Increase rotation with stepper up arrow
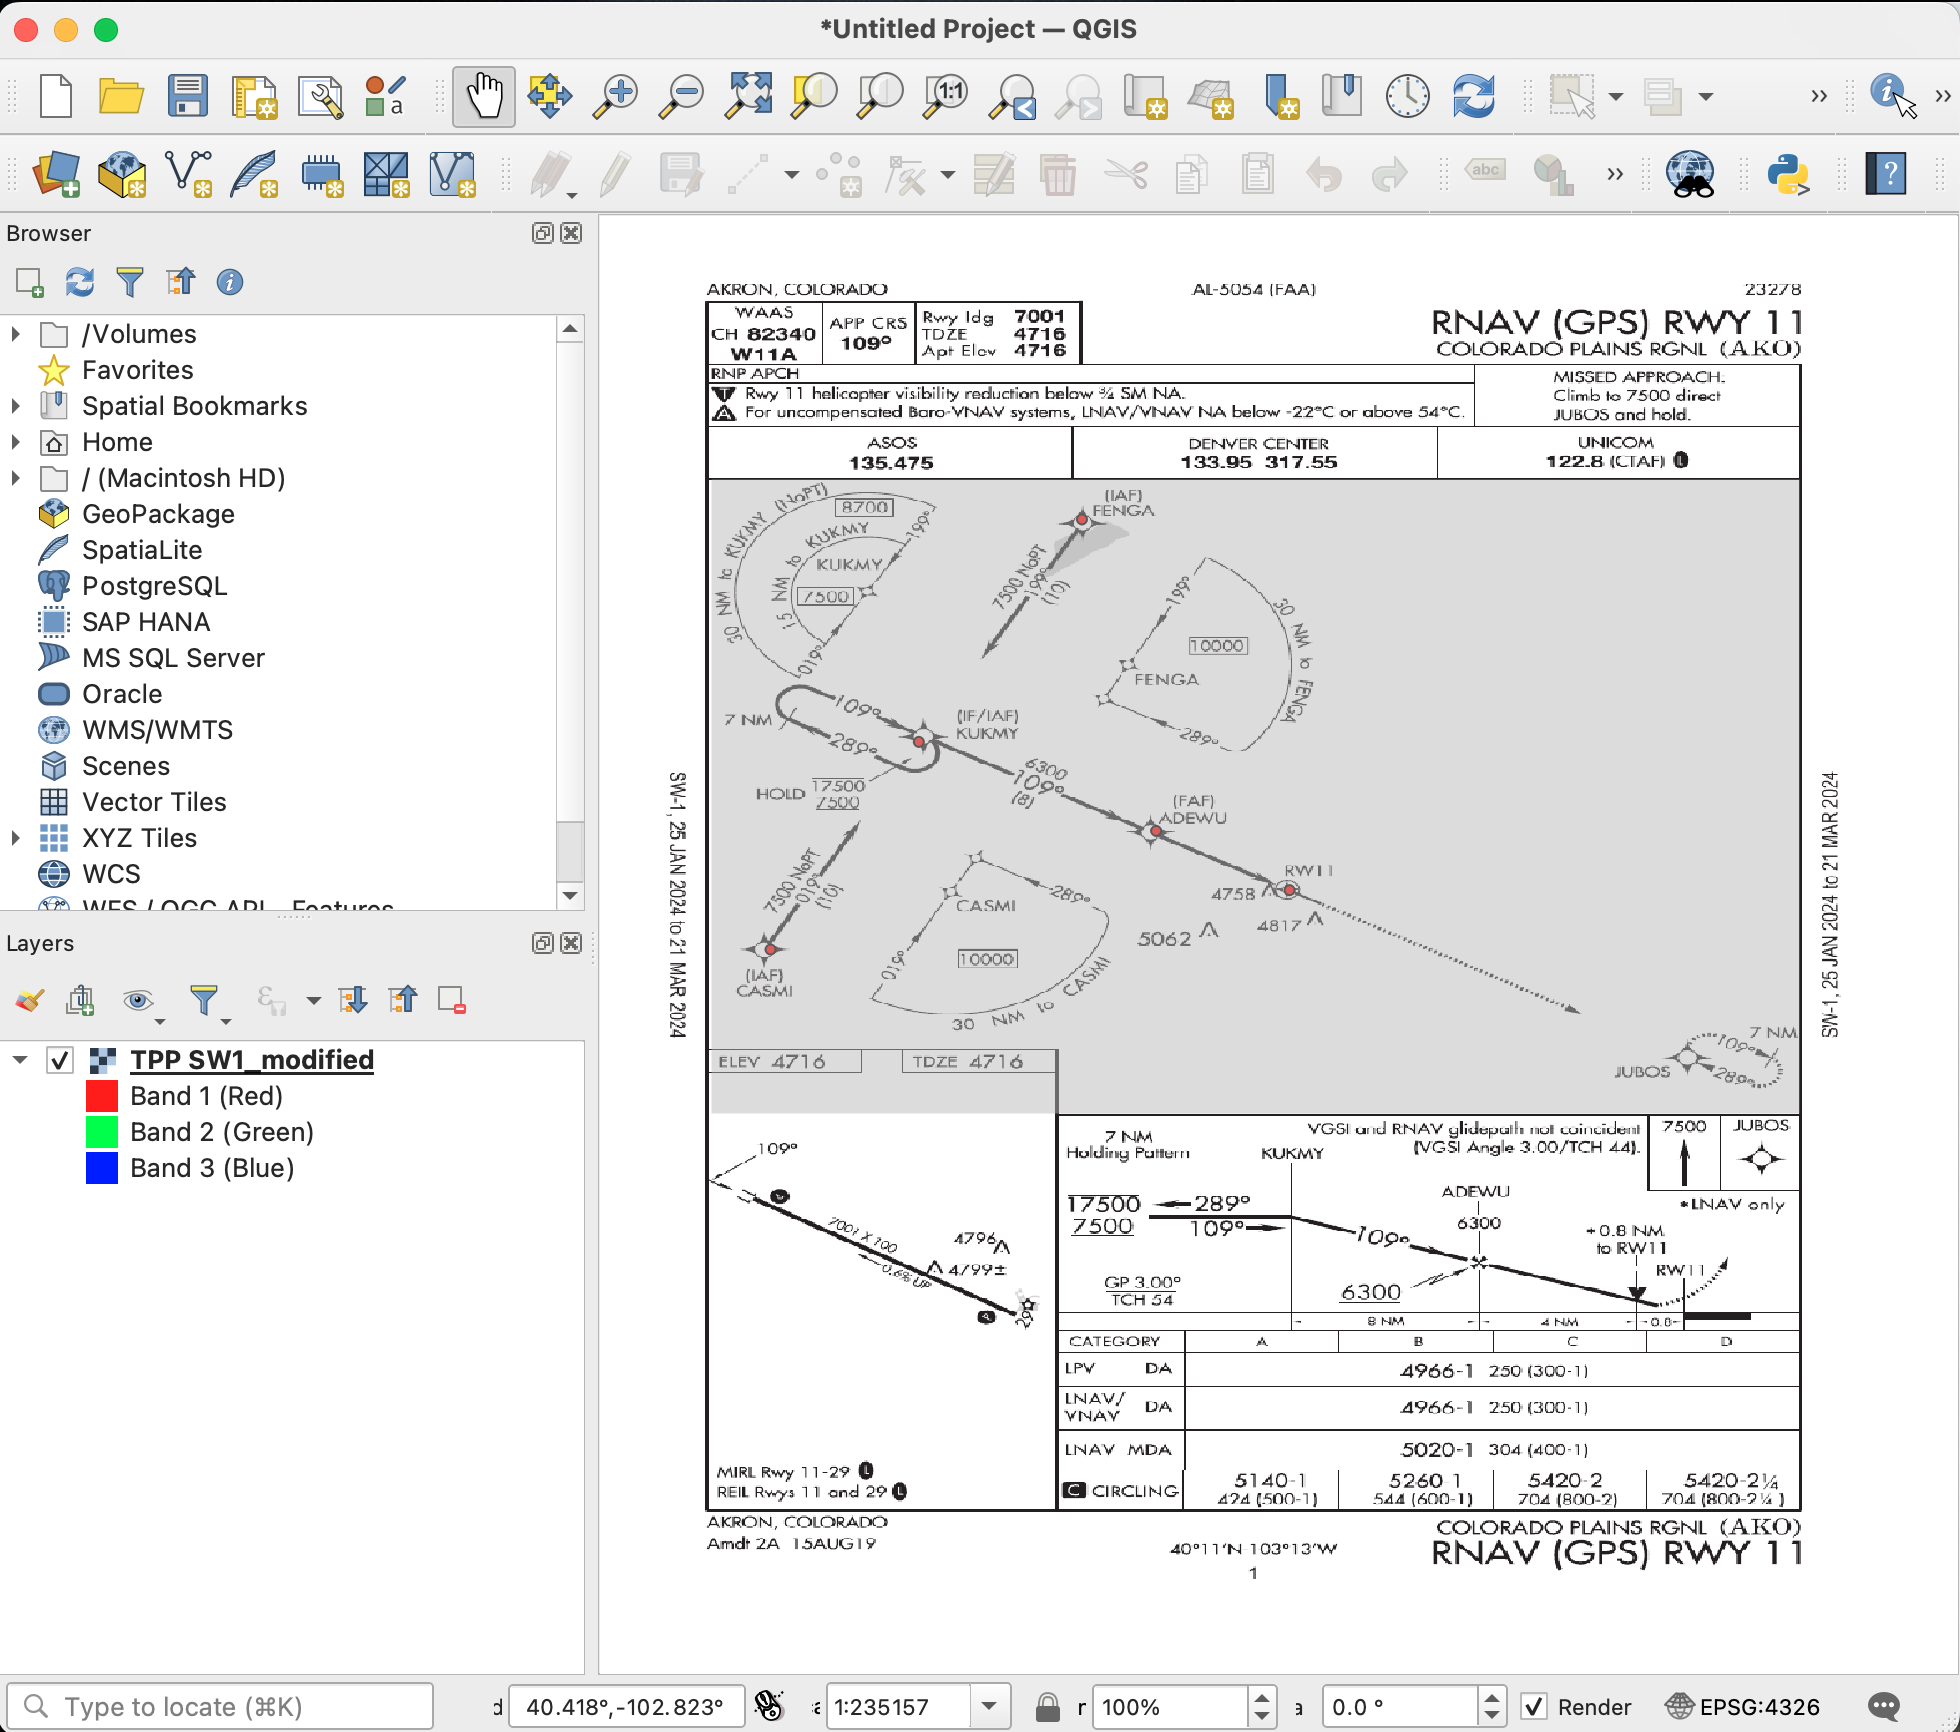This screenshot has width=1960, height=1732. pos(1491,1696)
